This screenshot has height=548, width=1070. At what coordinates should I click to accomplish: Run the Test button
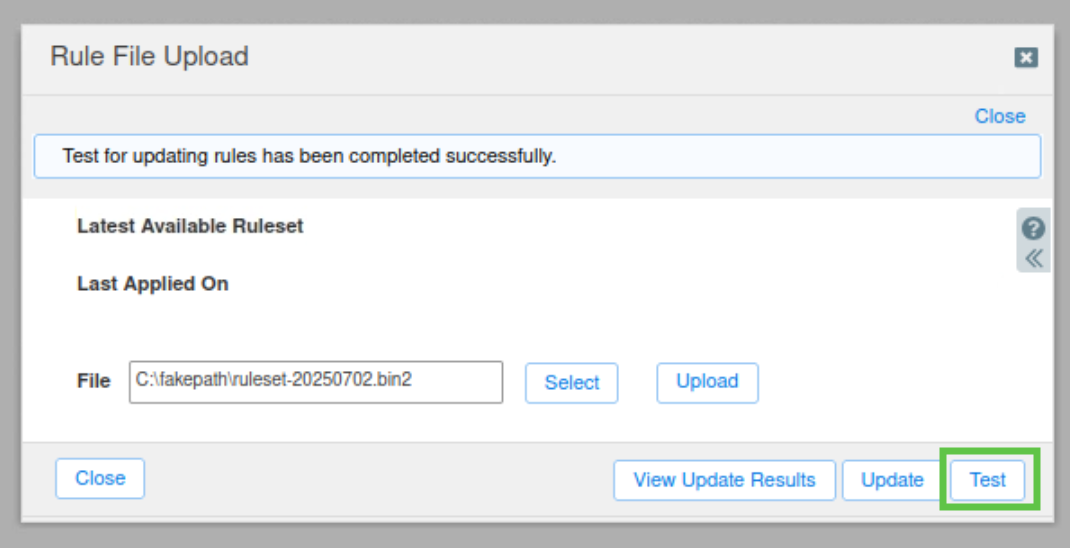tap(987, 480)
